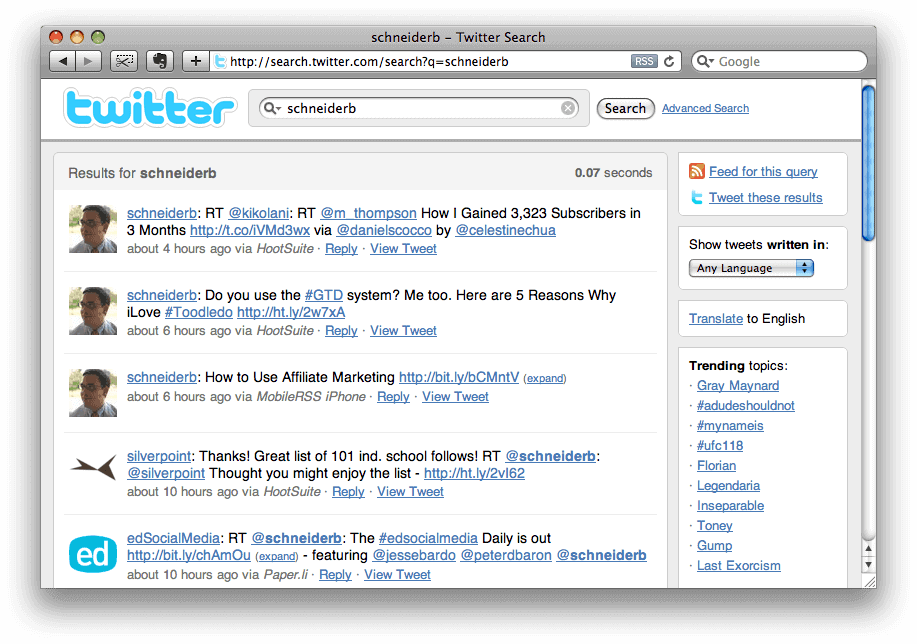Viewport: 917px width, 644px height.
Task: Click the page vertical scrollbar thumb
Action: (x=868, y=160)
